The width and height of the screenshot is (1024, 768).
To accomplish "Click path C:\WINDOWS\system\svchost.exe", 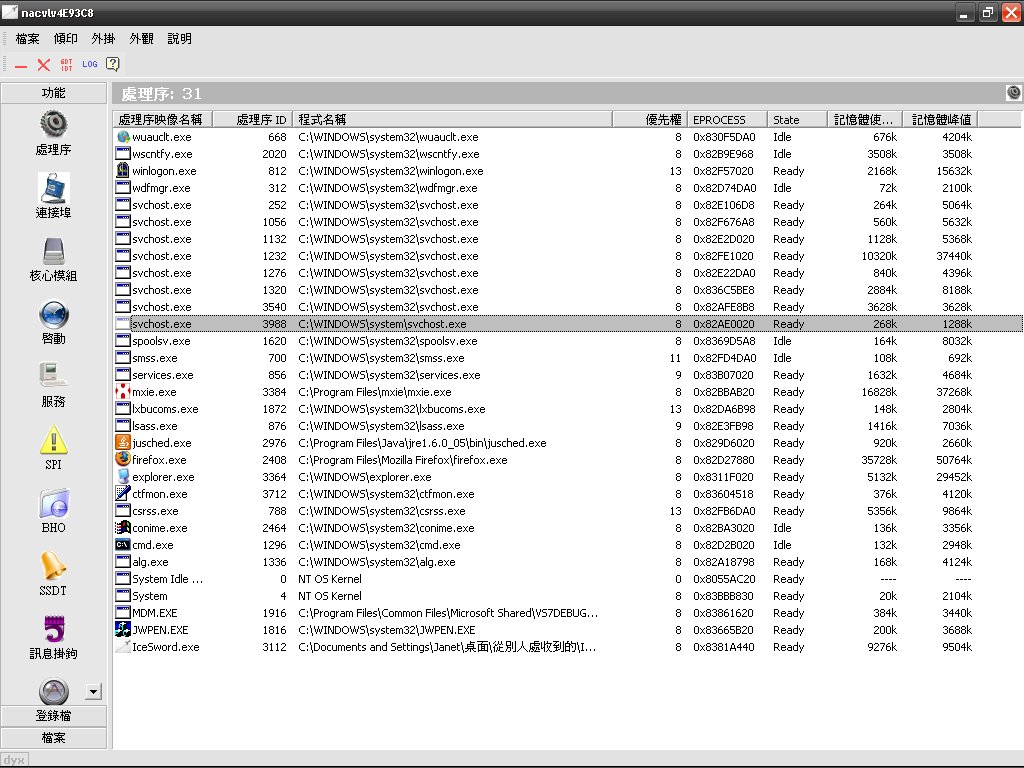I will point(382,324).
